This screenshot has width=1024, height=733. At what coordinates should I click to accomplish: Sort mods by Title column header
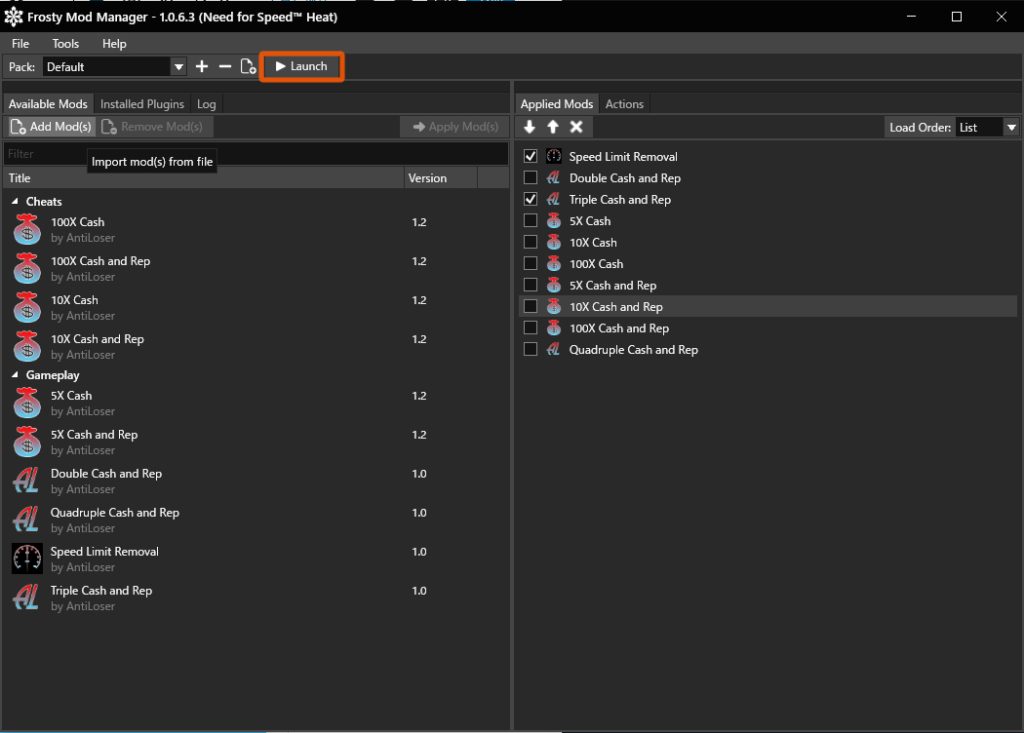pos(204,178)
